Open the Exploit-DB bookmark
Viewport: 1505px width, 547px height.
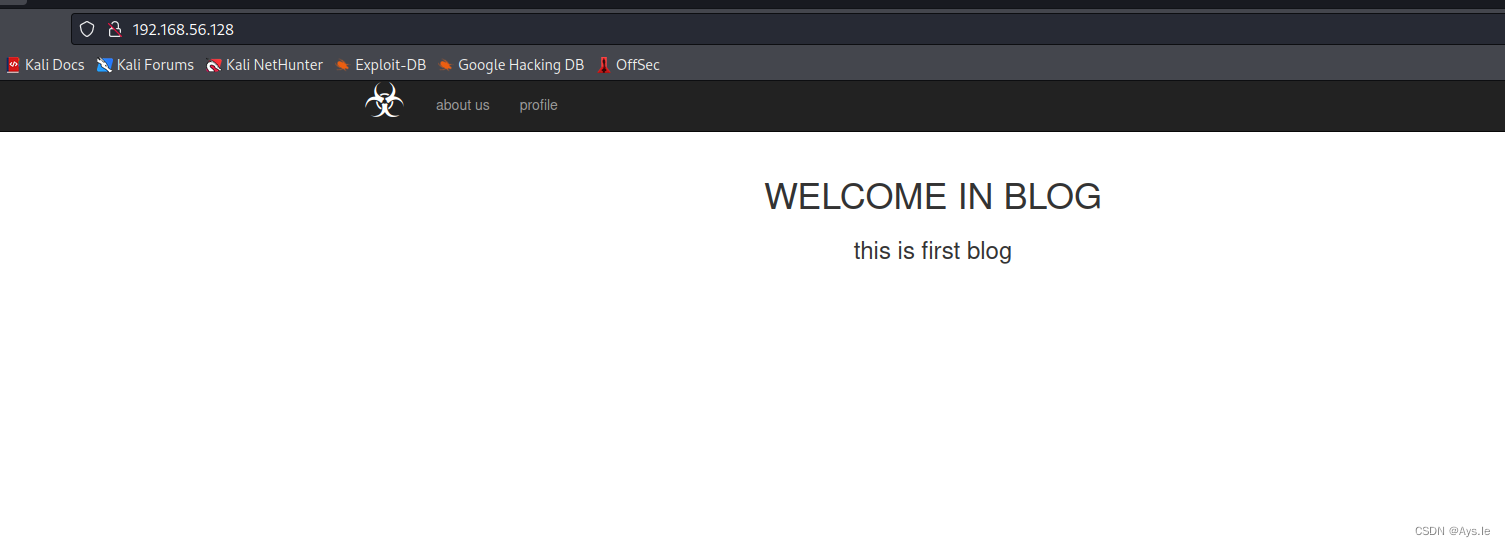(x=380, y=65)
